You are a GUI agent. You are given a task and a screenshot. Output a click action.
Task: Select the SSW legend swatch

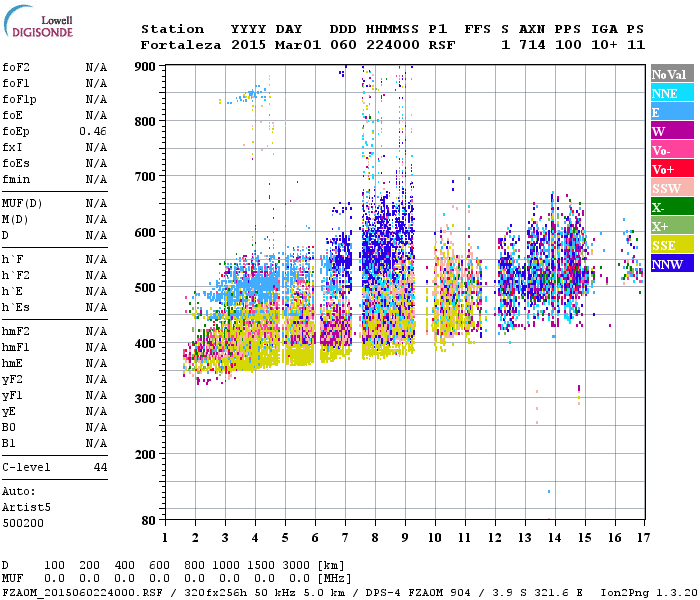(x=672, y=188)
